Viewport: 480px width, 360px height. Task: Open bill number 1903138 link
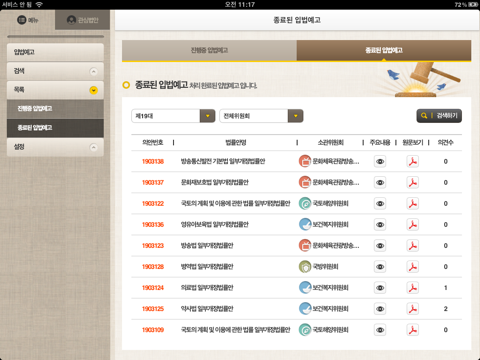153,162
